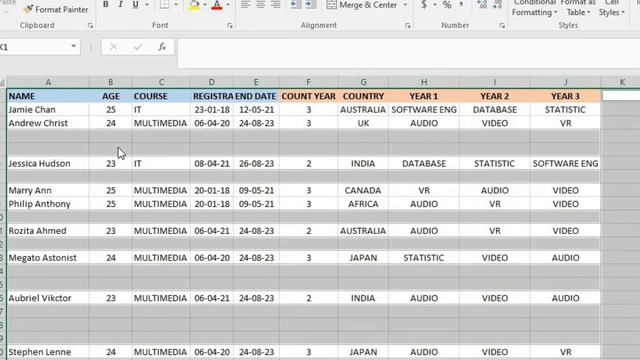Image resolution: width=640 pixels, height=360 pixels.
Task: Open the Font Color dropdown arrow
Action: 228,5
